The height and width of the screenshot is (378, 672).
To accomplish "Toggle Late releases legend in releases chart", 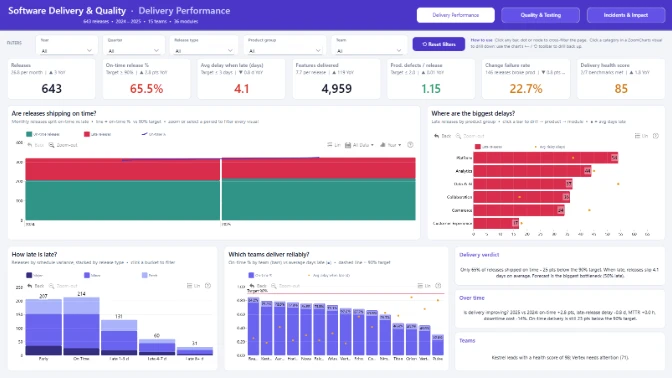I will [98, 134].
